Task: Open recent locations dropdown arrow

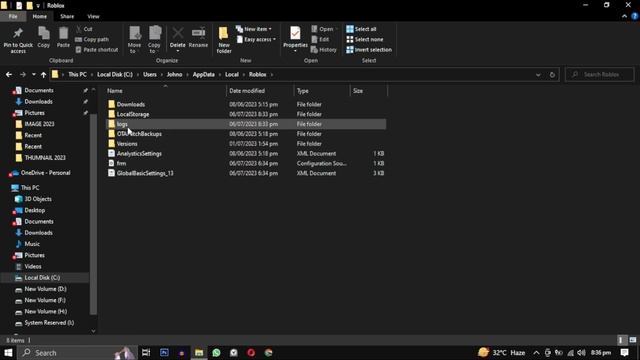Action: (33, 75)
